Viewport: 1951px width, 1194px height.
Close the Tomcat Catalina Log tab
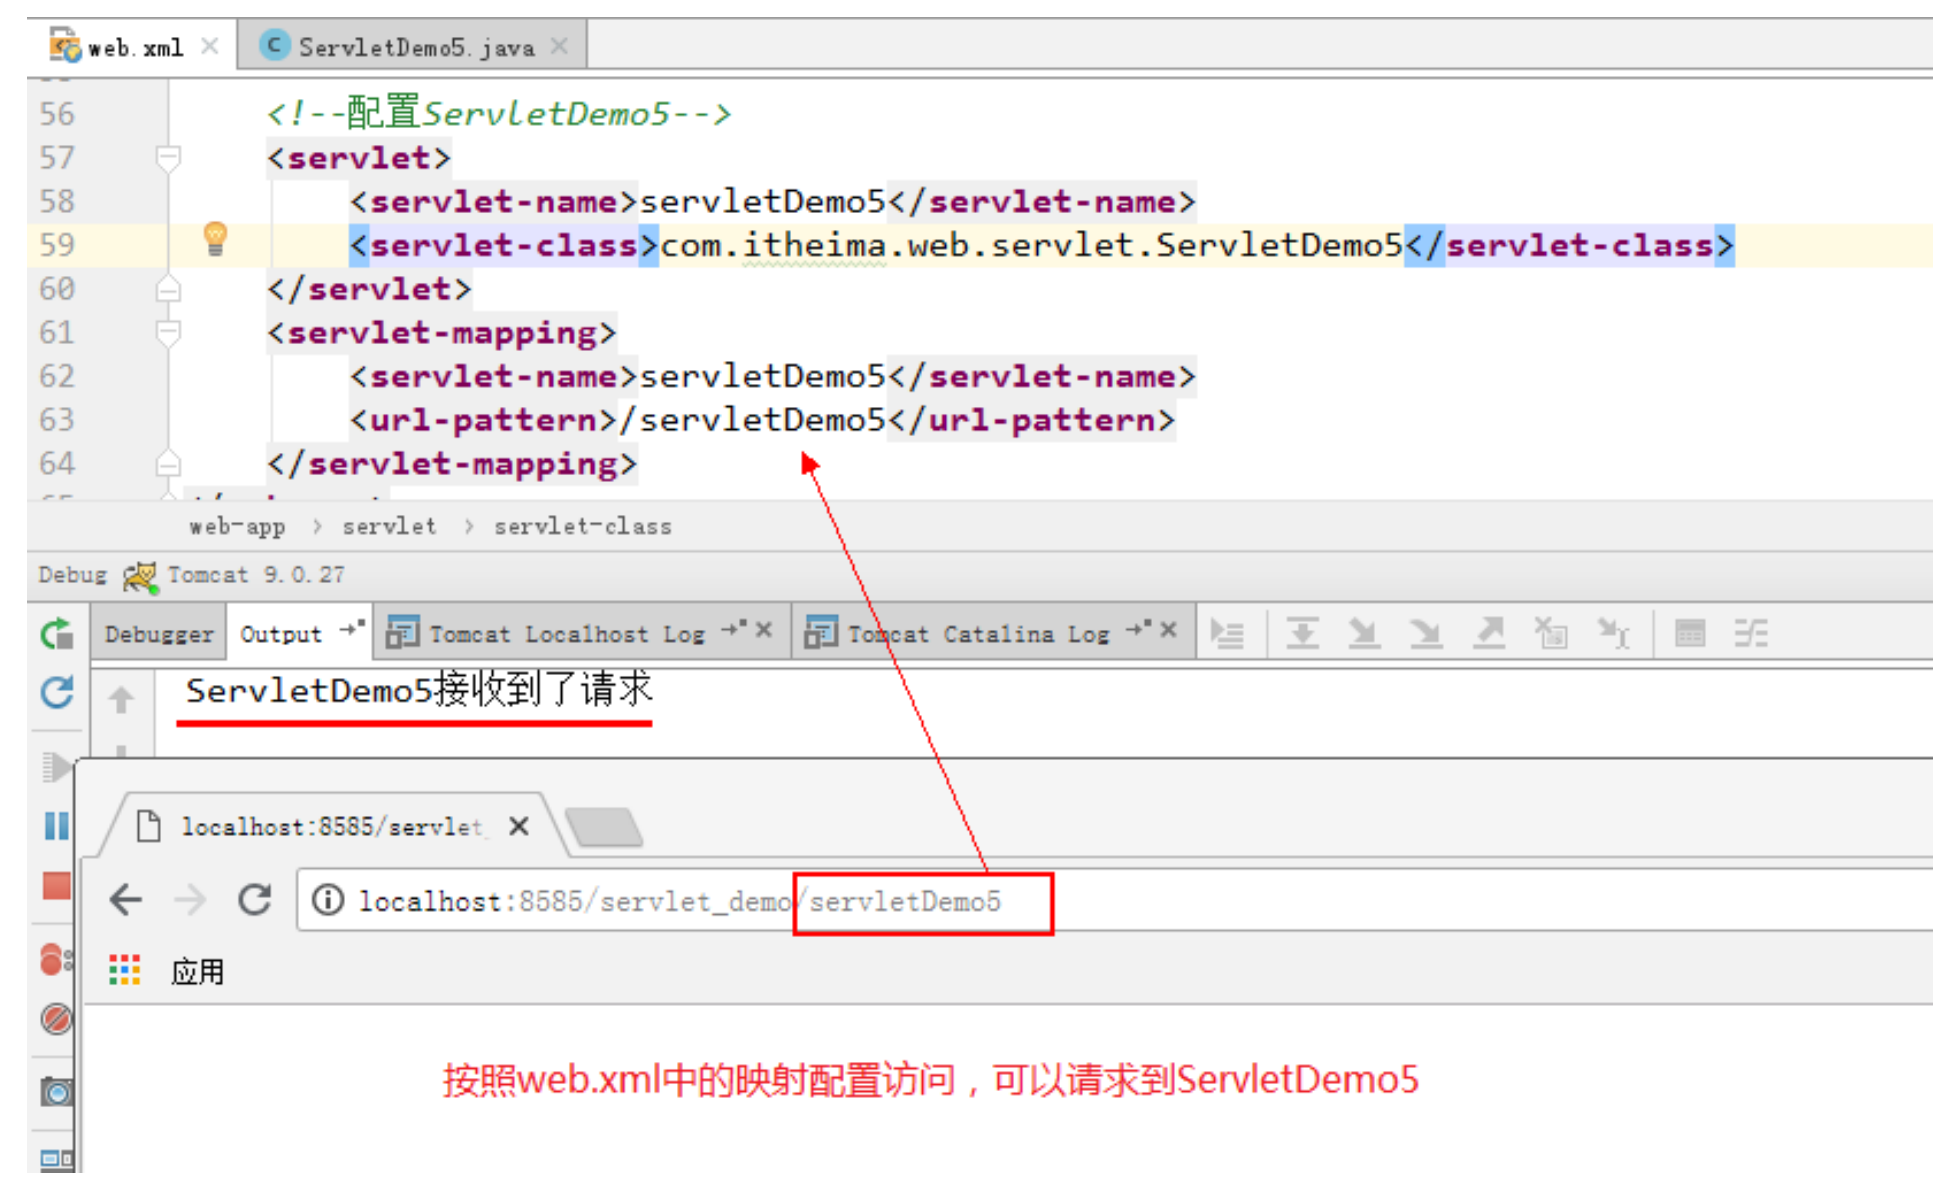[1169, 630]
